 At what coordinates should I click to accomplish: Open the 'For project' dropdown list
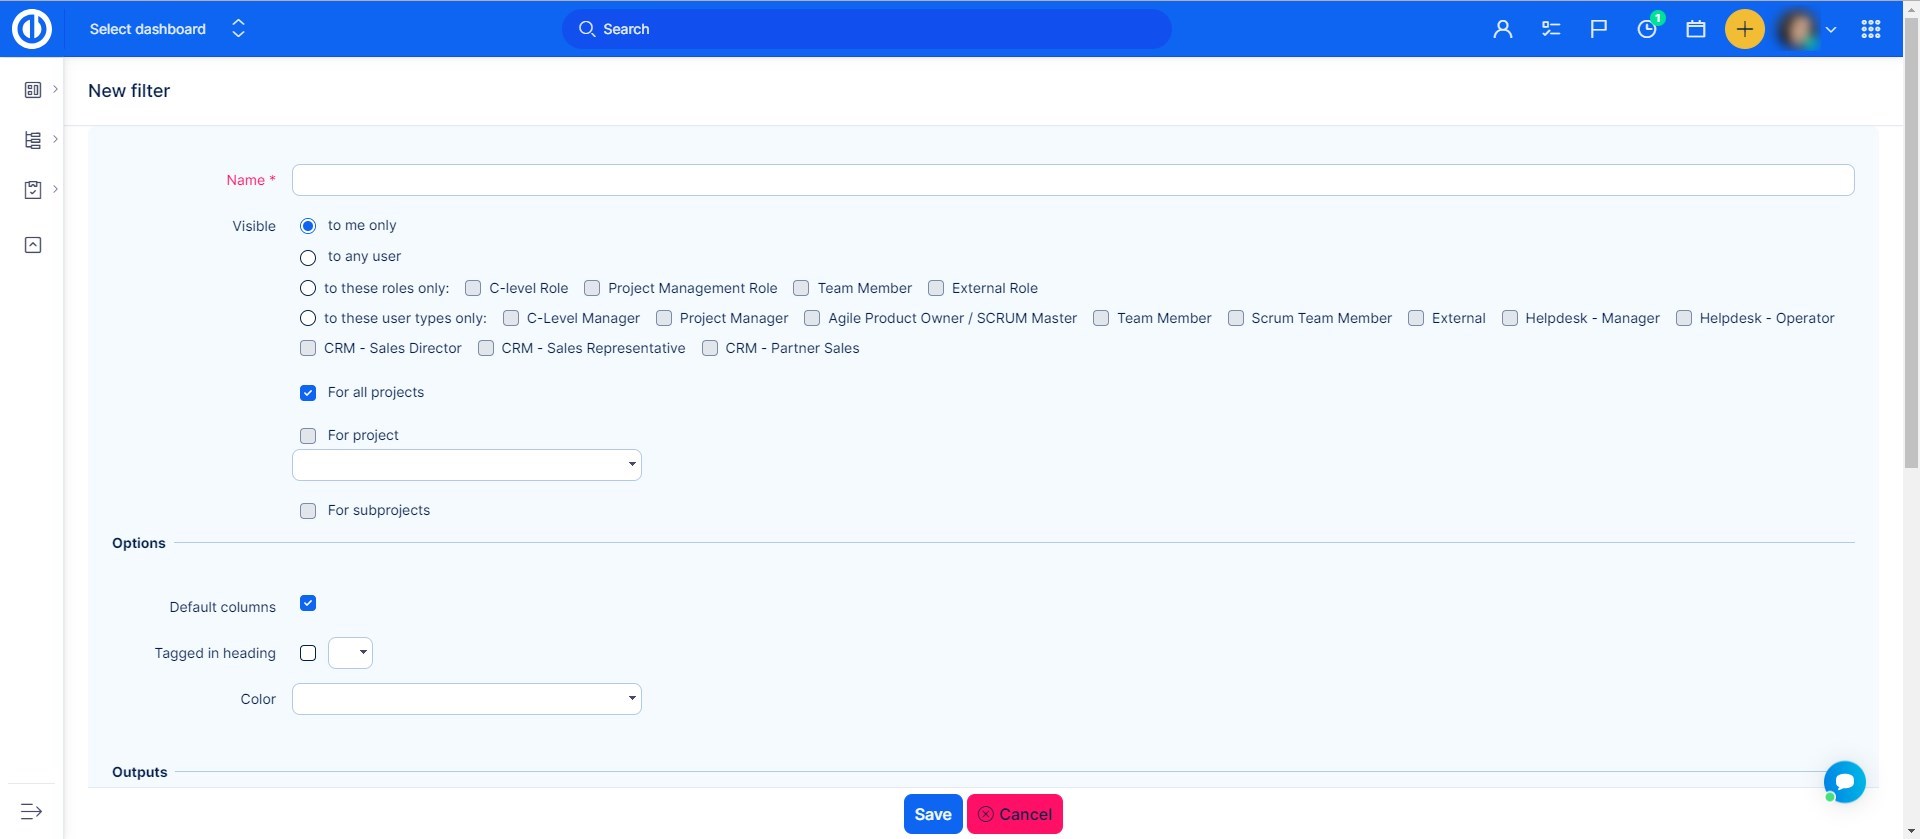tap(466, 465)
